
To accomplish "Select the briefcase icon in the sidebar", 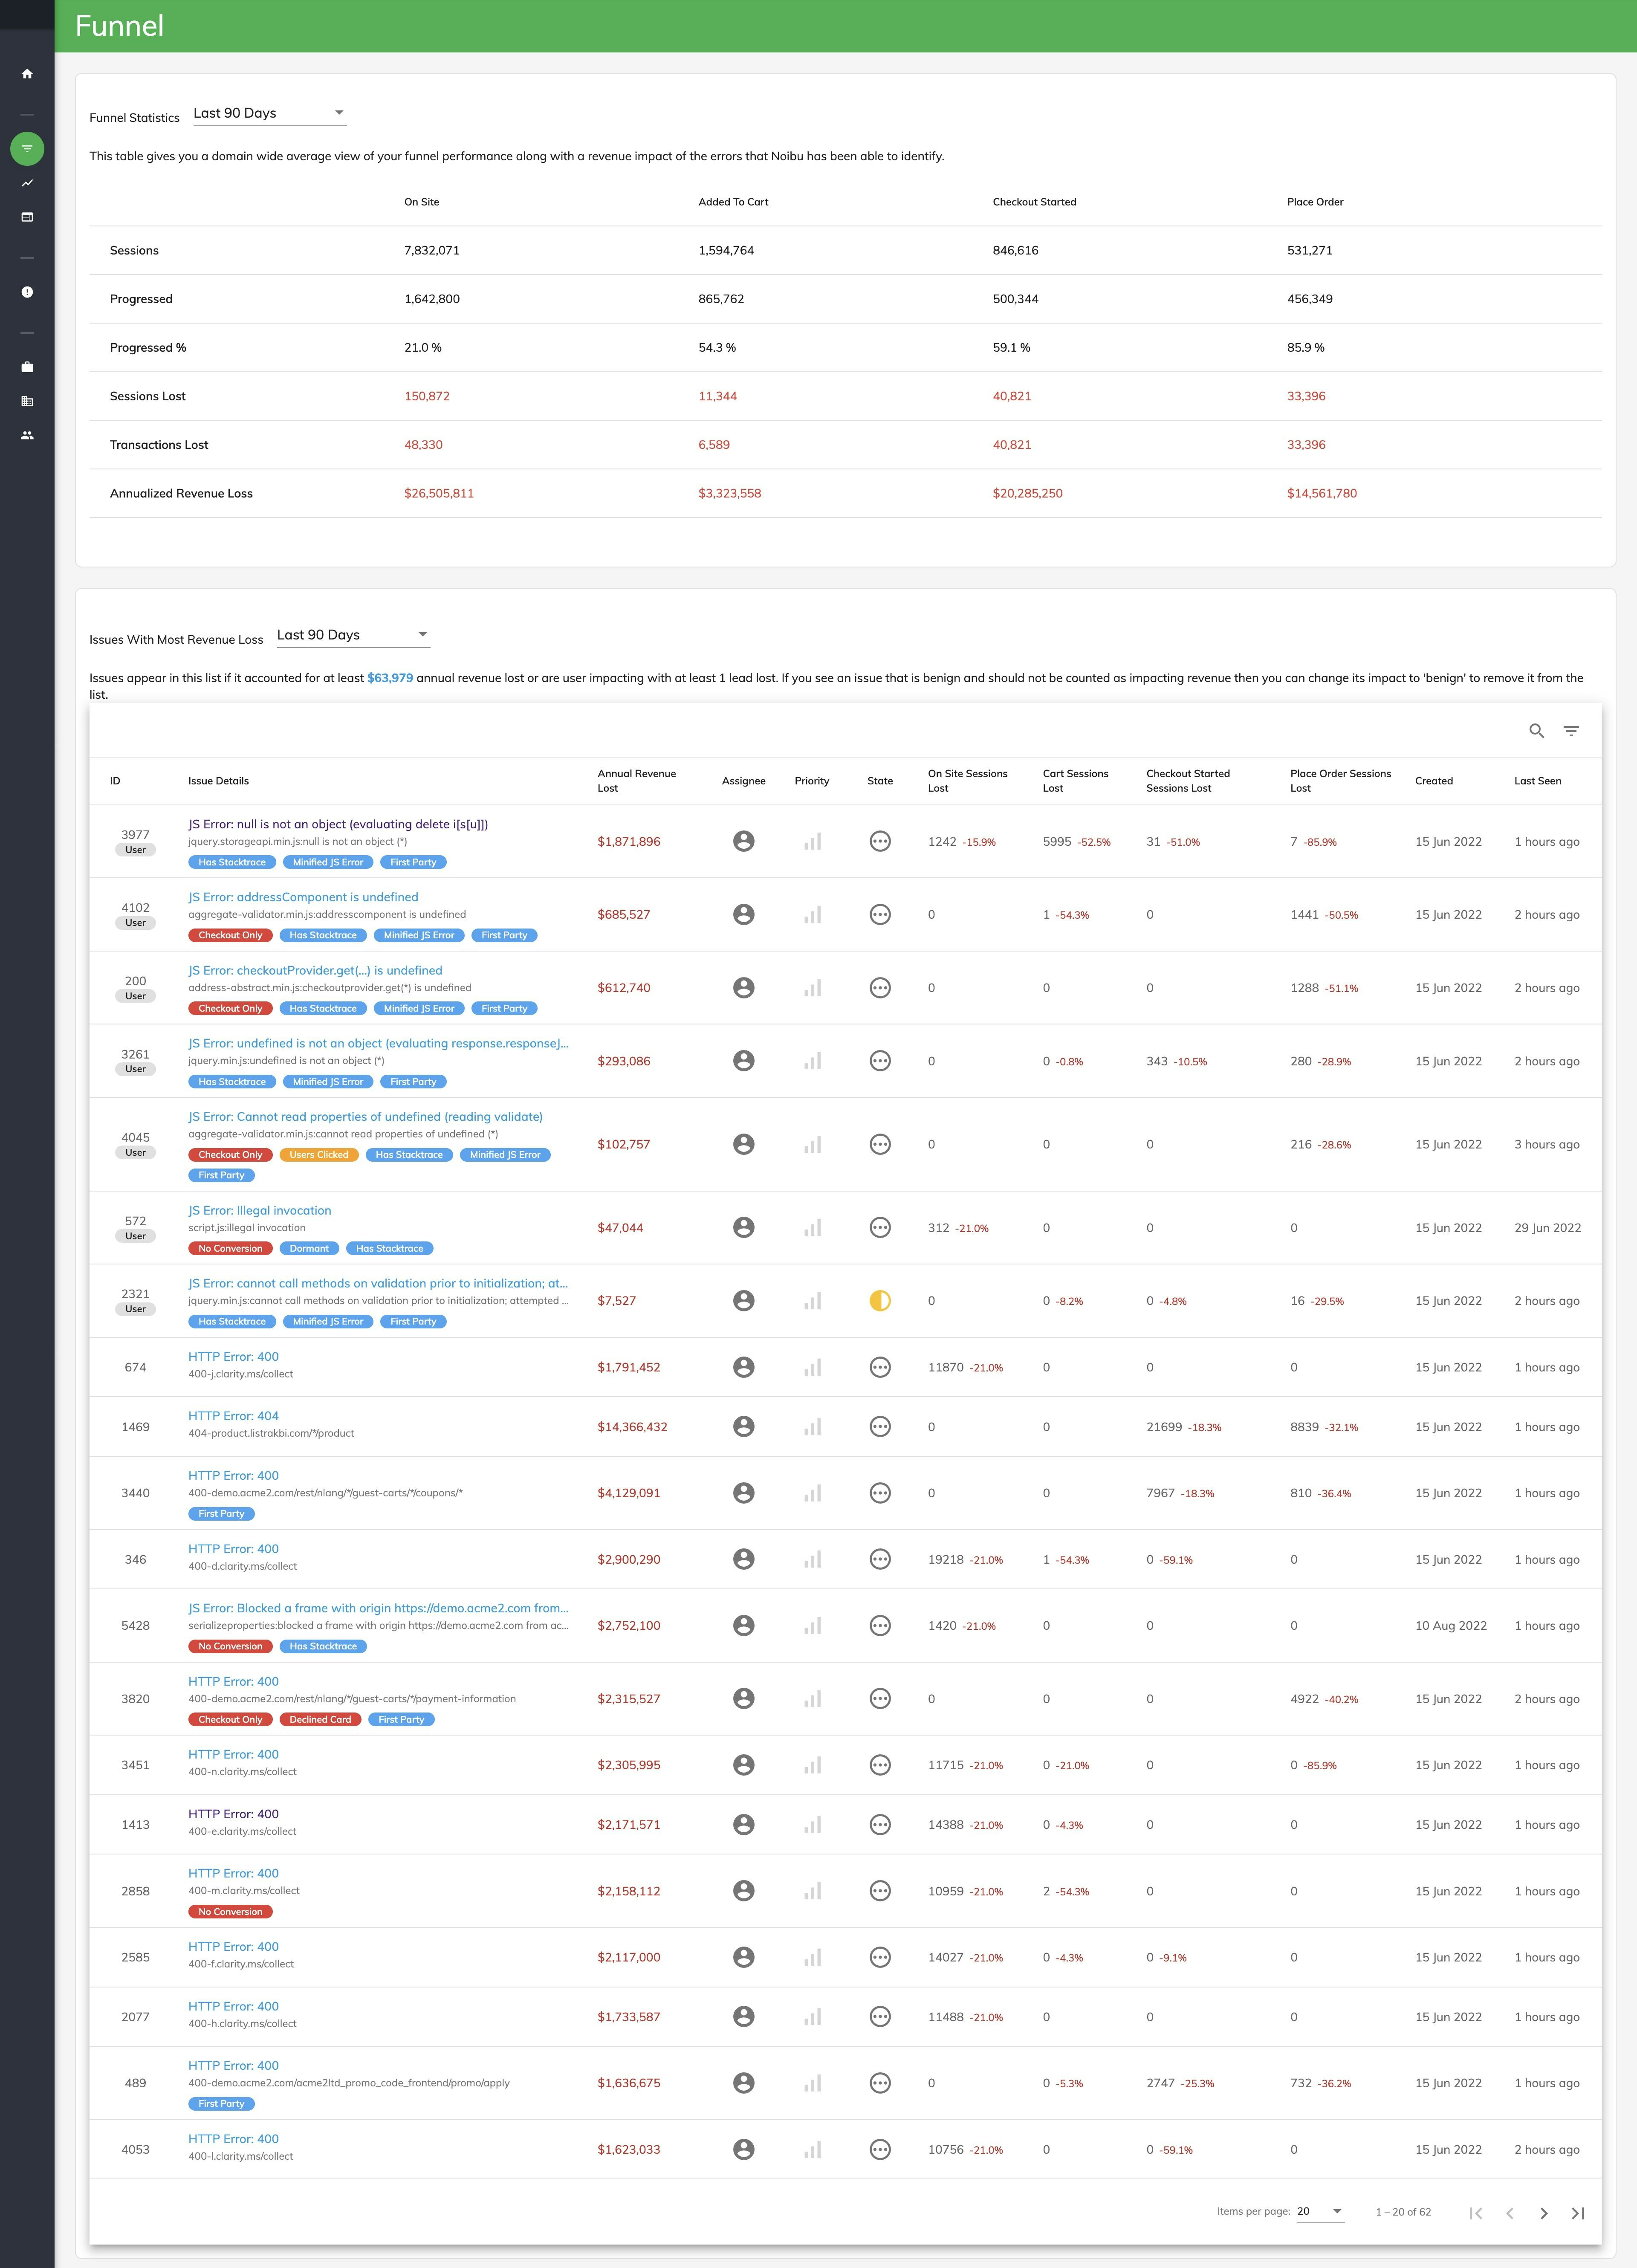I will pos(27,366).
